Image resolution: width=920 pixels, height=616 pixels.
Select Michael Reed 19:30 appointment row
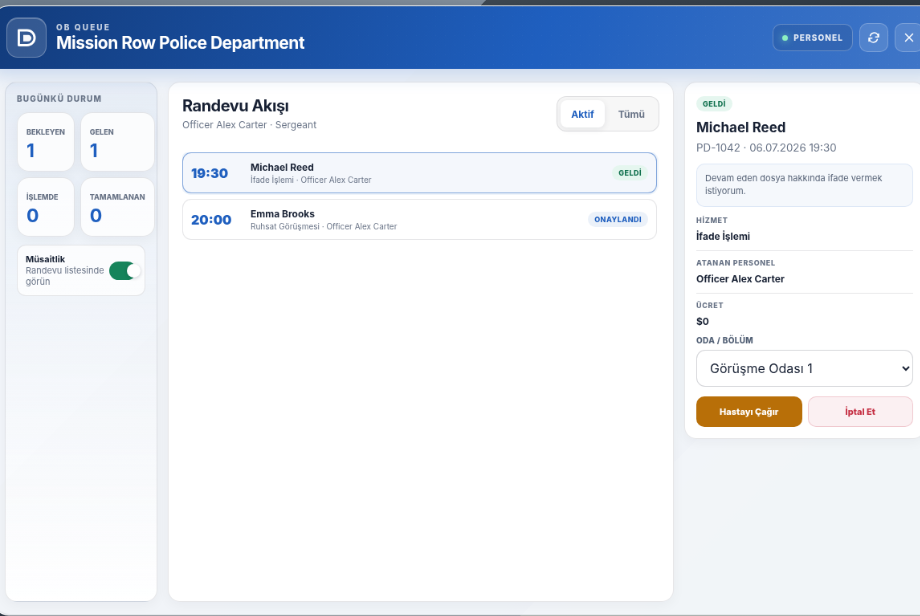419,172
